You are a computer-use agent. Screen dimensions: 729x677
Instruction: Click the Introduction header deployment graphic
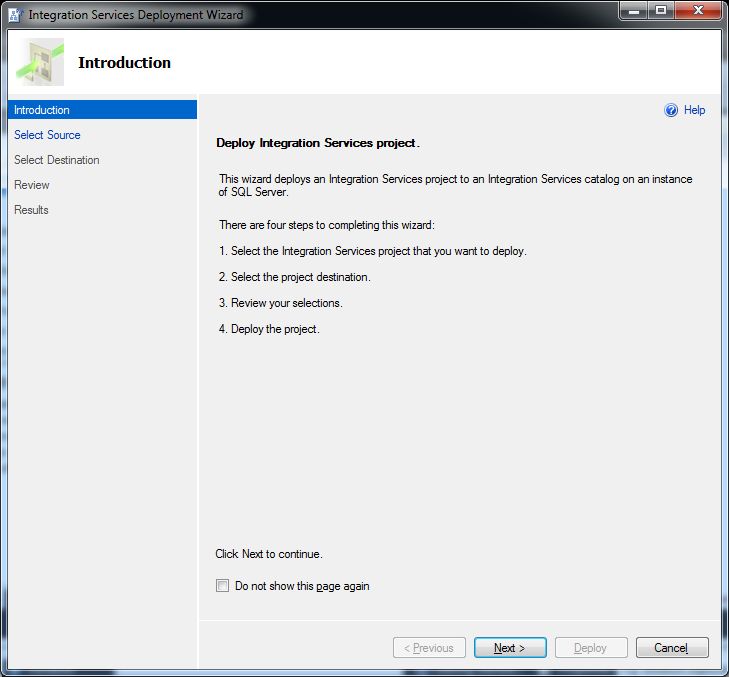coord(40,62)
